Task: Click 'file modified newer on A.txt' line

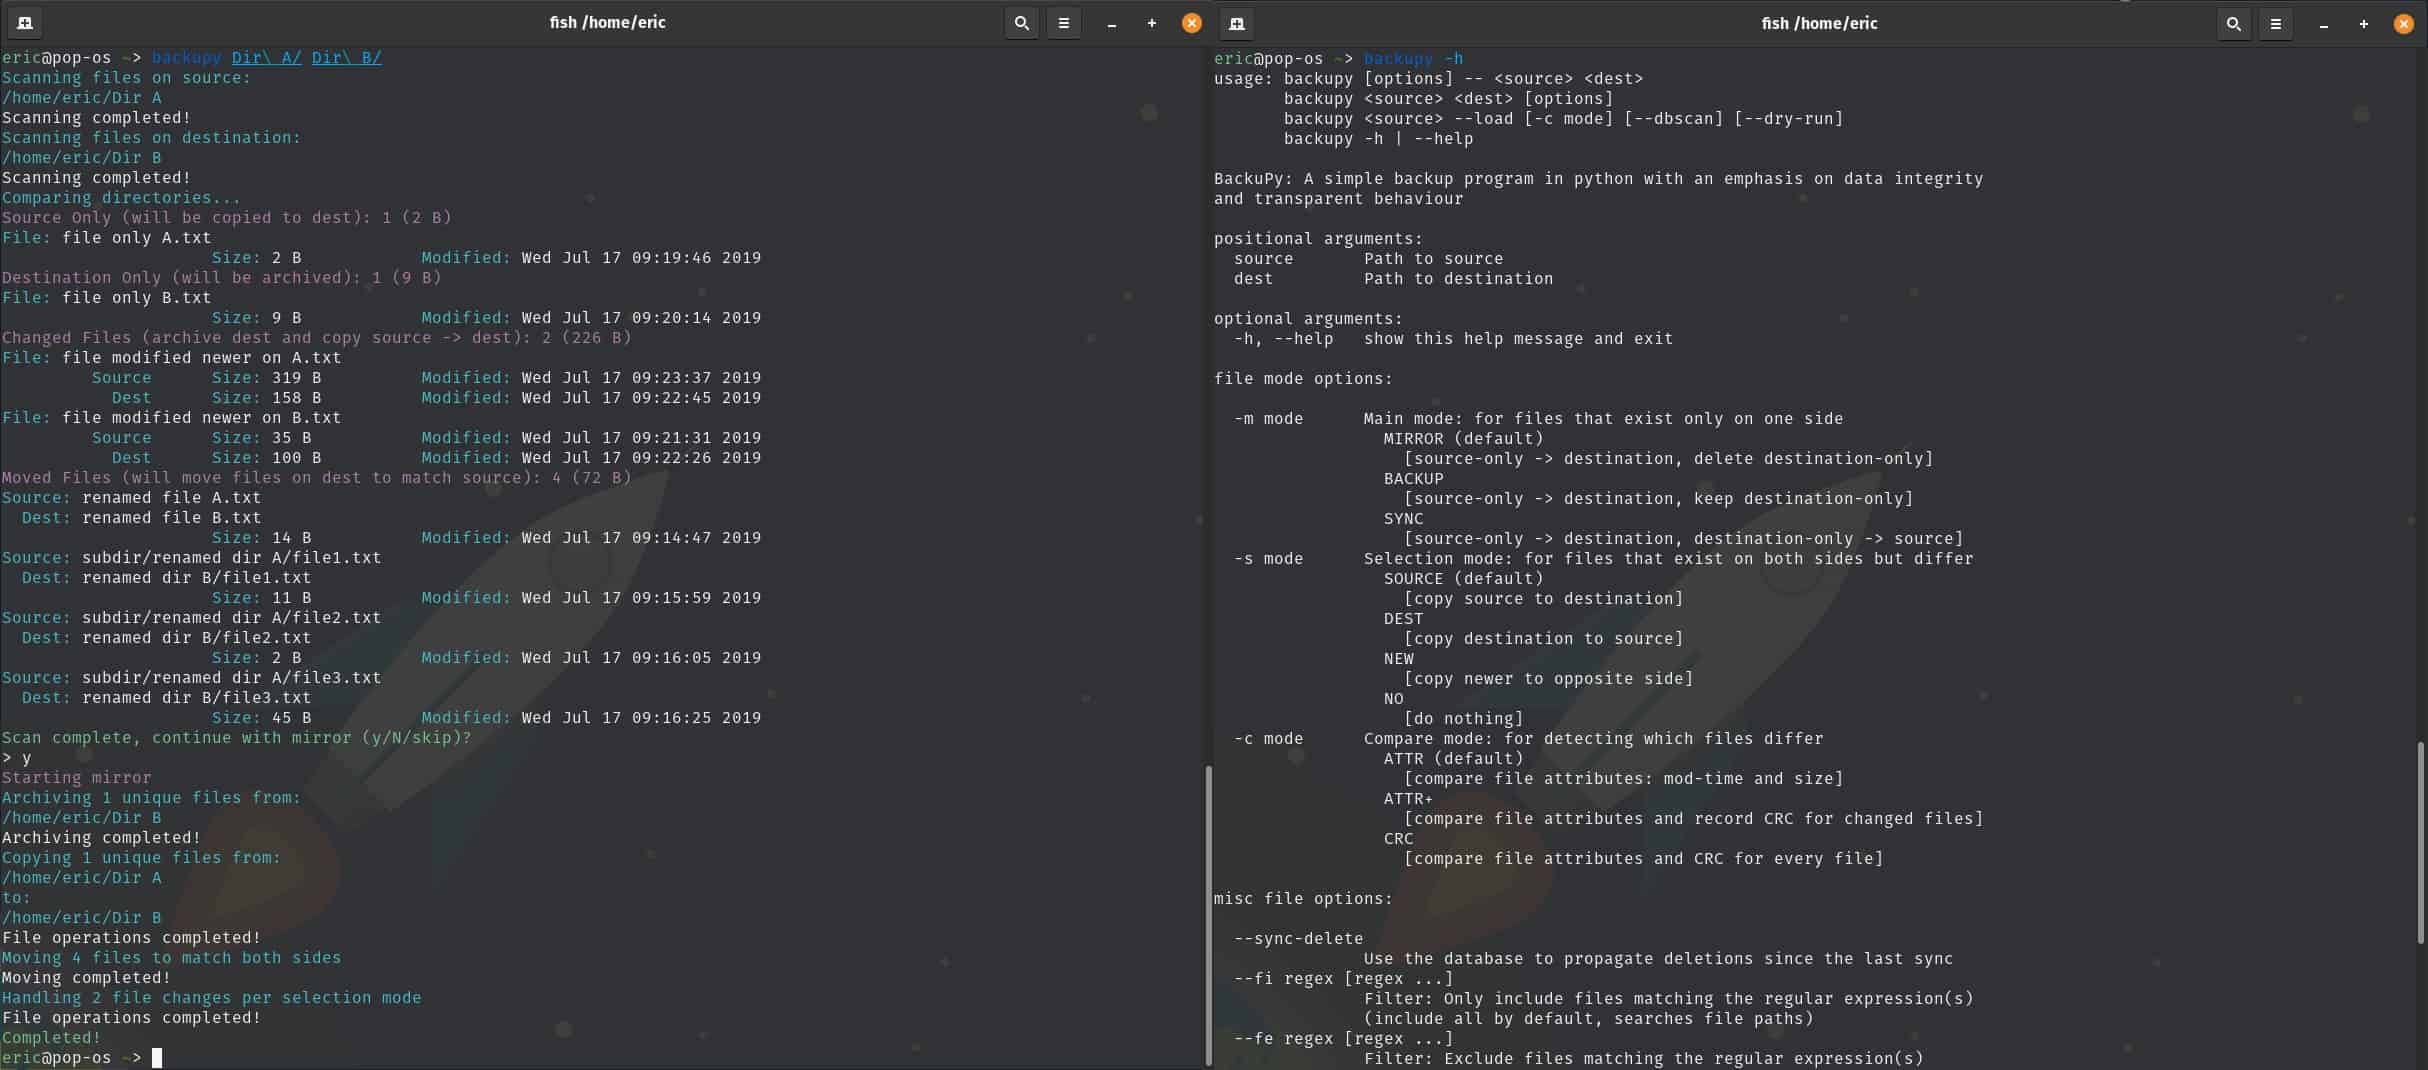Action: click(x=201, y=358)
